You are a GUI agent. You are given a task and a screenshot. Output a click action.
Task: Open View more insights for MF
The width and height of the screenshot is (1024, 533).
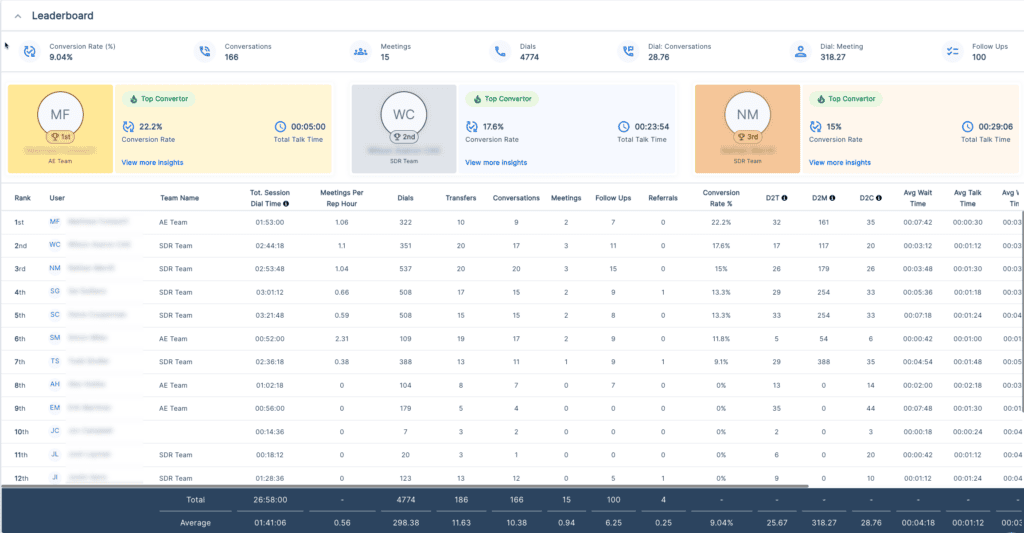point(152,163)
